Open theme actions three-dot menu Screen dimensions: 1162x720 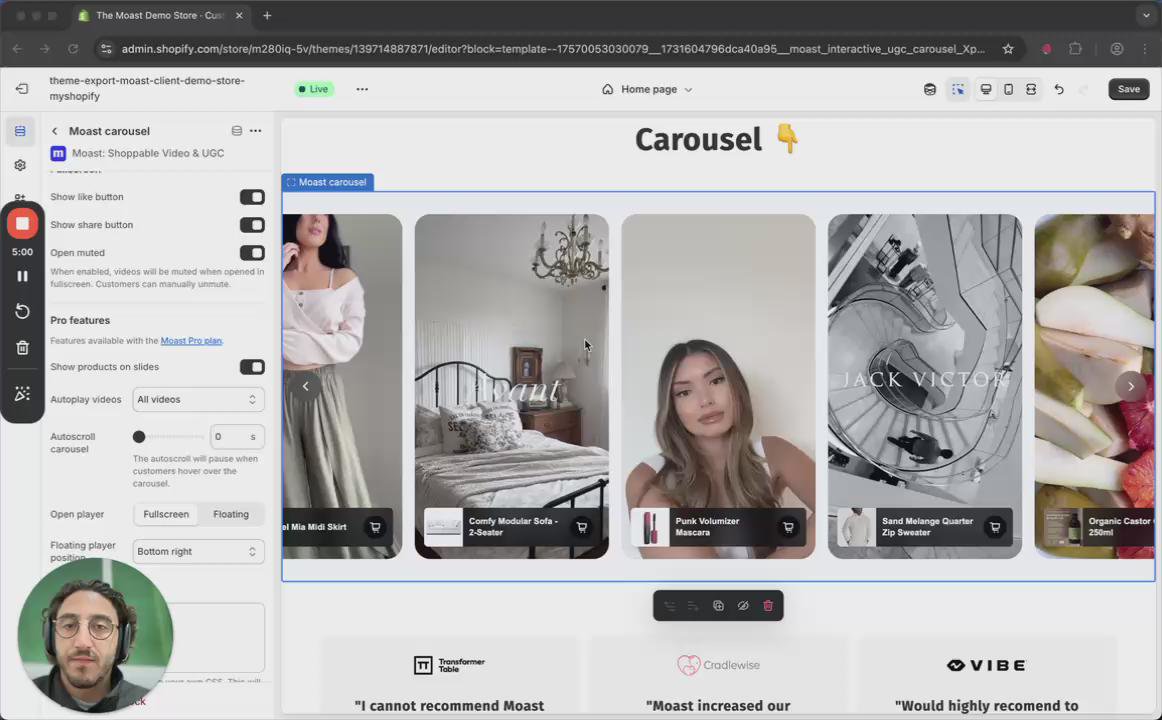point(362,89)
